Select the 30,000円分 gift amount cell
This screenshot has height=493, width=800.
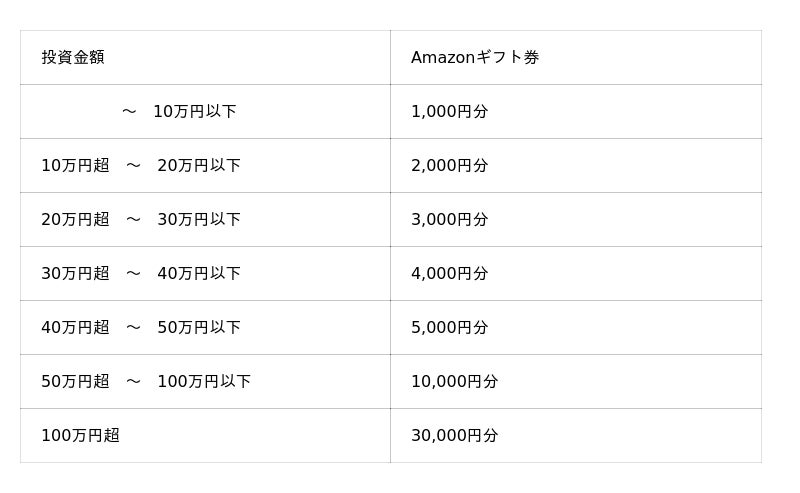(x=454, y=435)
